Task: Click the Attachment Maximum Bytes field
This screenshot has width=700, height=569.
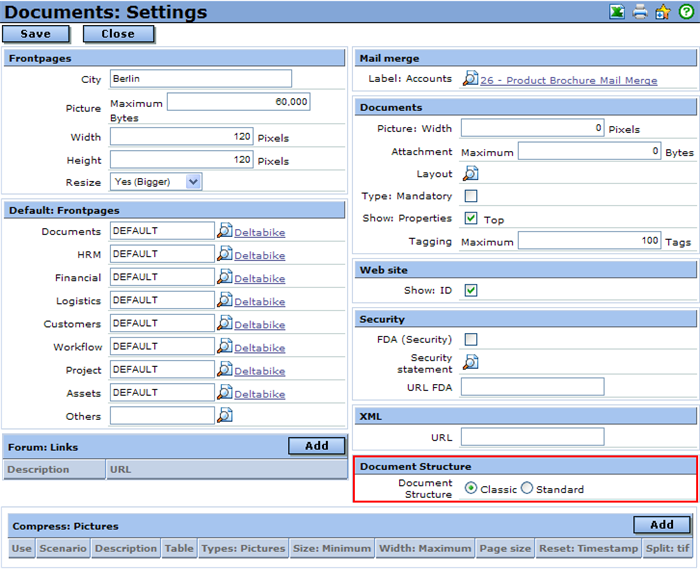Action: (589, 151)
